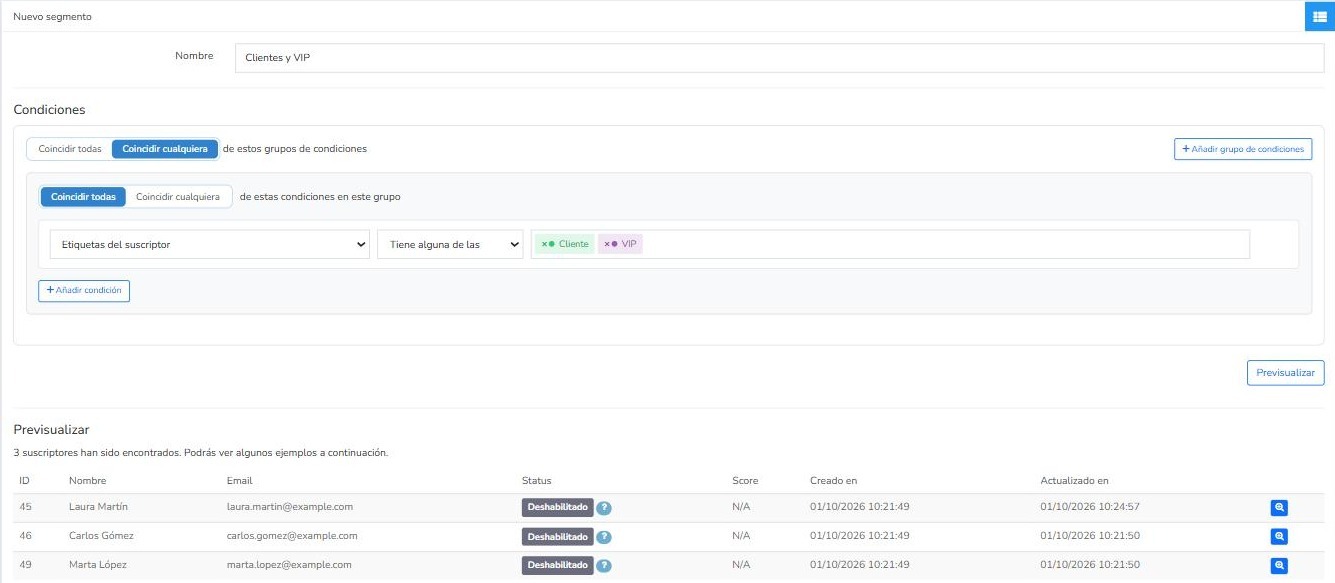Click ID cell 45
This screenshot has width=1335, height=583.
[26, 507]
